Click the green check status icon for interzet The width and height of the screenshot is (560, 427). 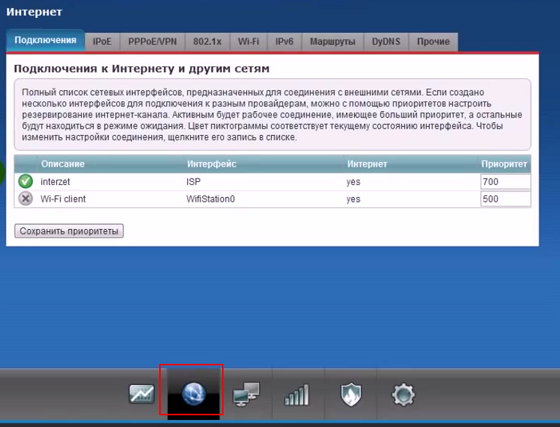click(25, 181)
